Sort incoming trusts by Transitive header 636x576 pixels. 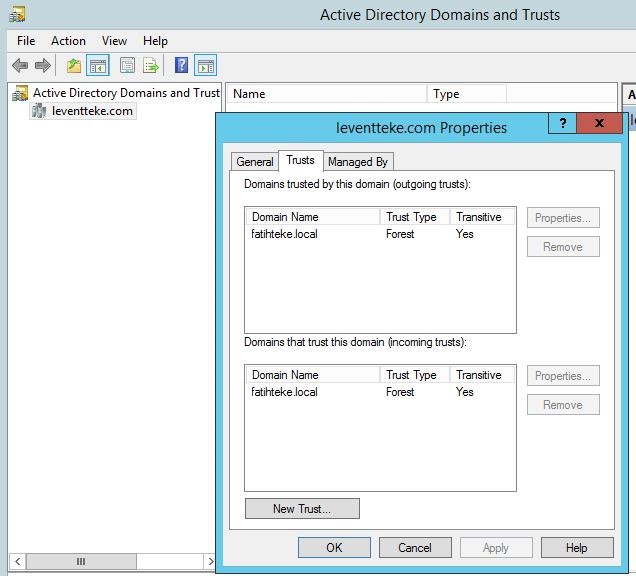(482, 375)
